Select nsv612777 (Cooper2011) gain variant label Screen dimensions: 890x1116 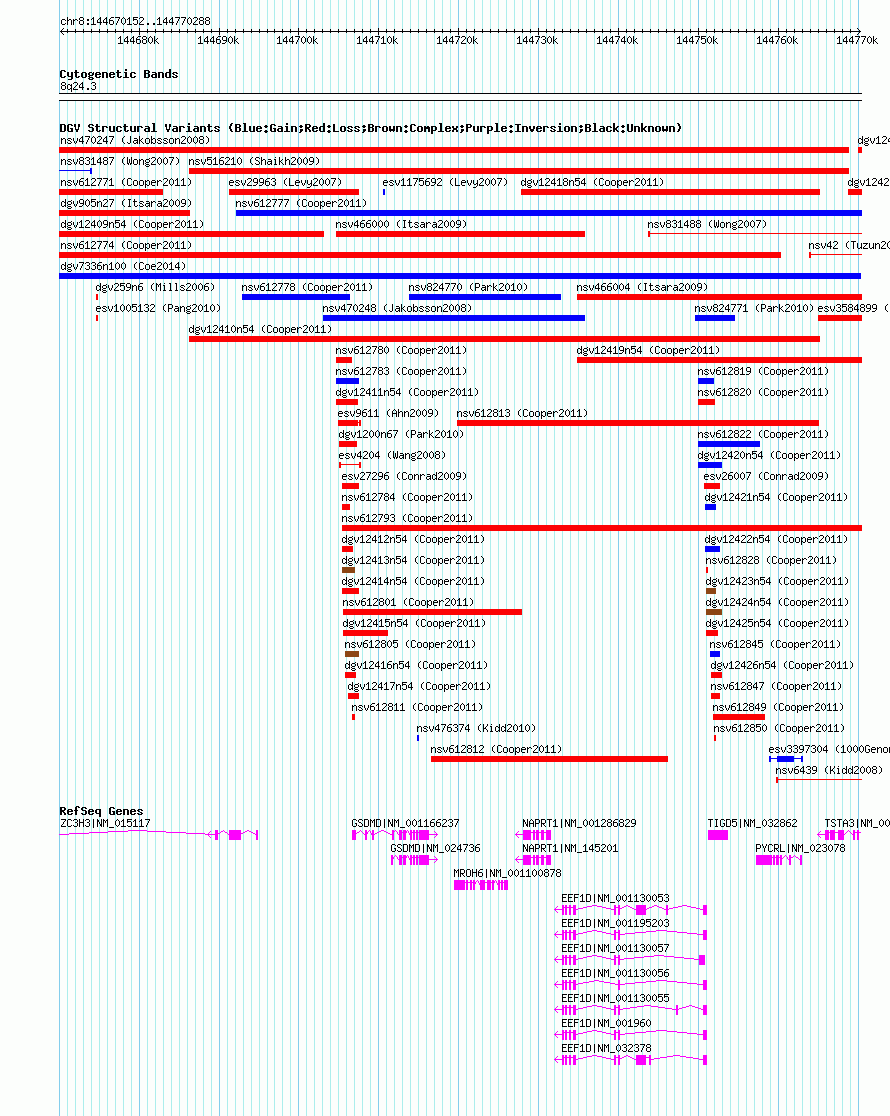coord(301,203)
